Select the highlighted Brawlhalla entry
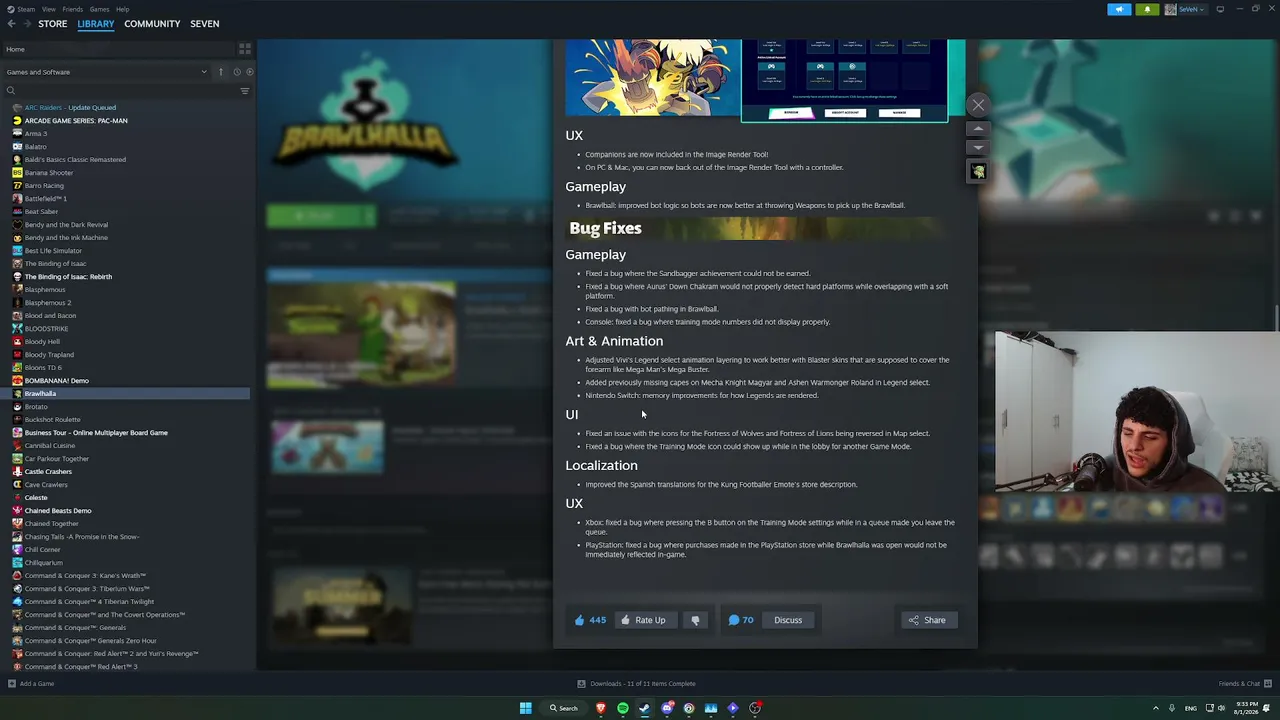This screenshot has width=1280, height=720. 126,393
